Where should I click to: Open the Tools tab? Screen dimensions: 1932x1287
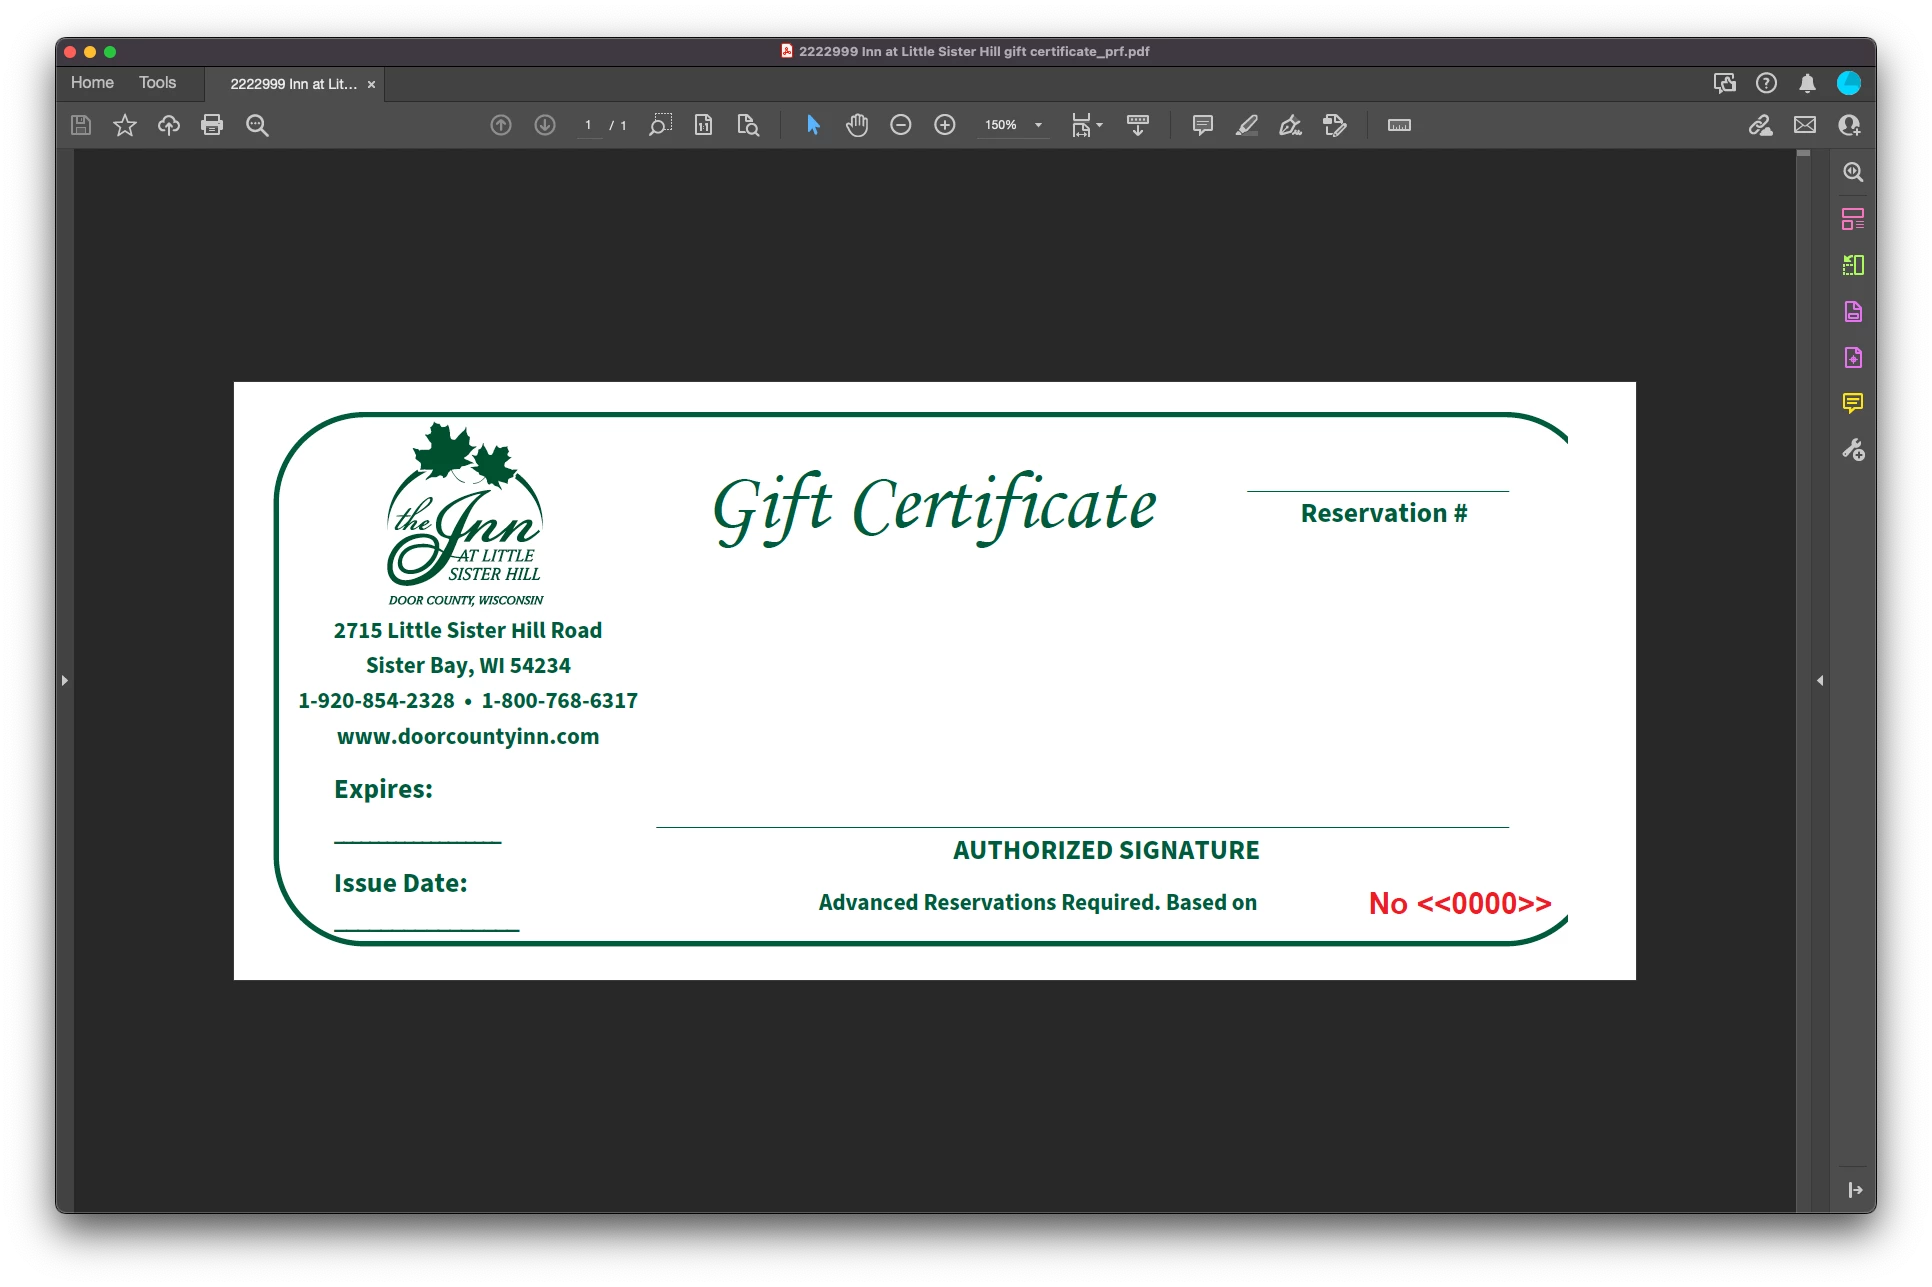157,83
